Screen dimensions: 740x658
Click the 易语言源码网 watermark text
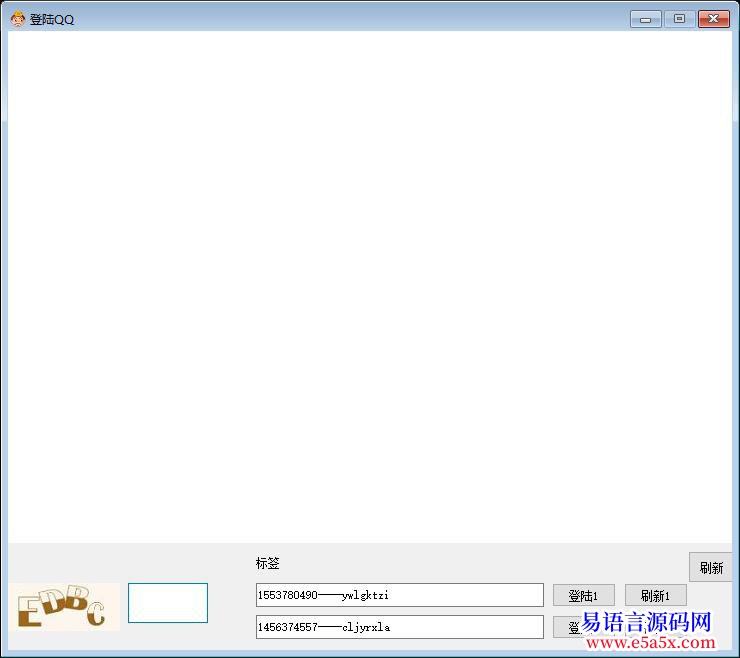pos(646,624)
